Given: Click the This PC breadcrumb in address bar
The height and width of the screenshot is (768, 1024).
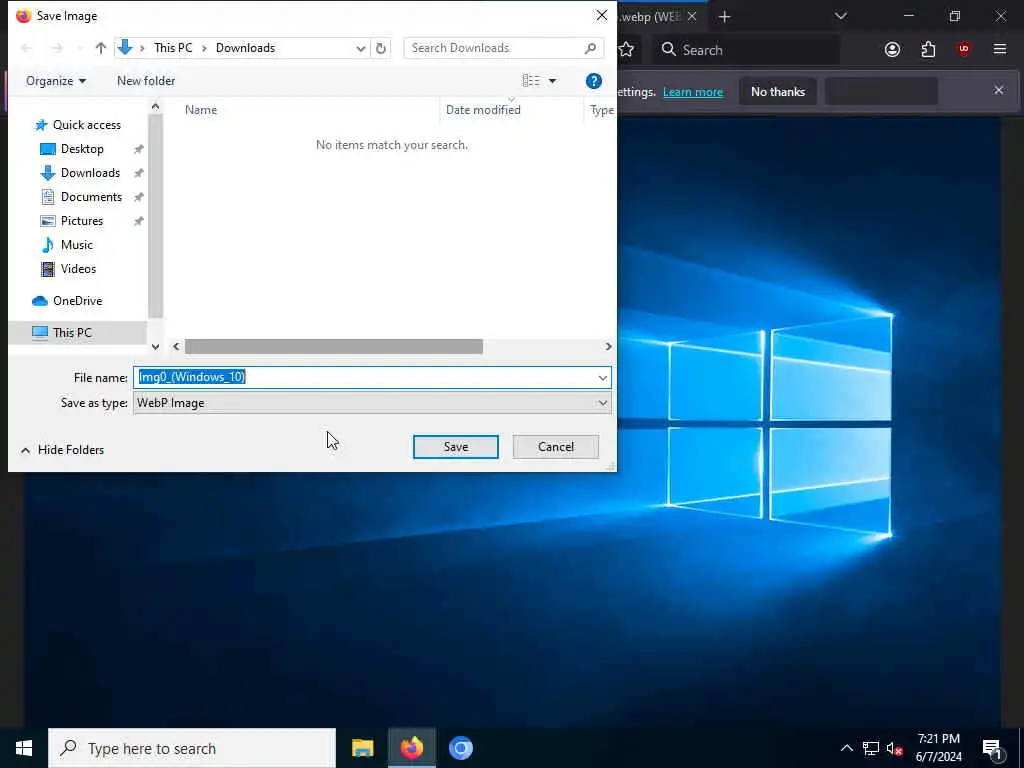Looking at the screenshot, I should pos(173,48).
